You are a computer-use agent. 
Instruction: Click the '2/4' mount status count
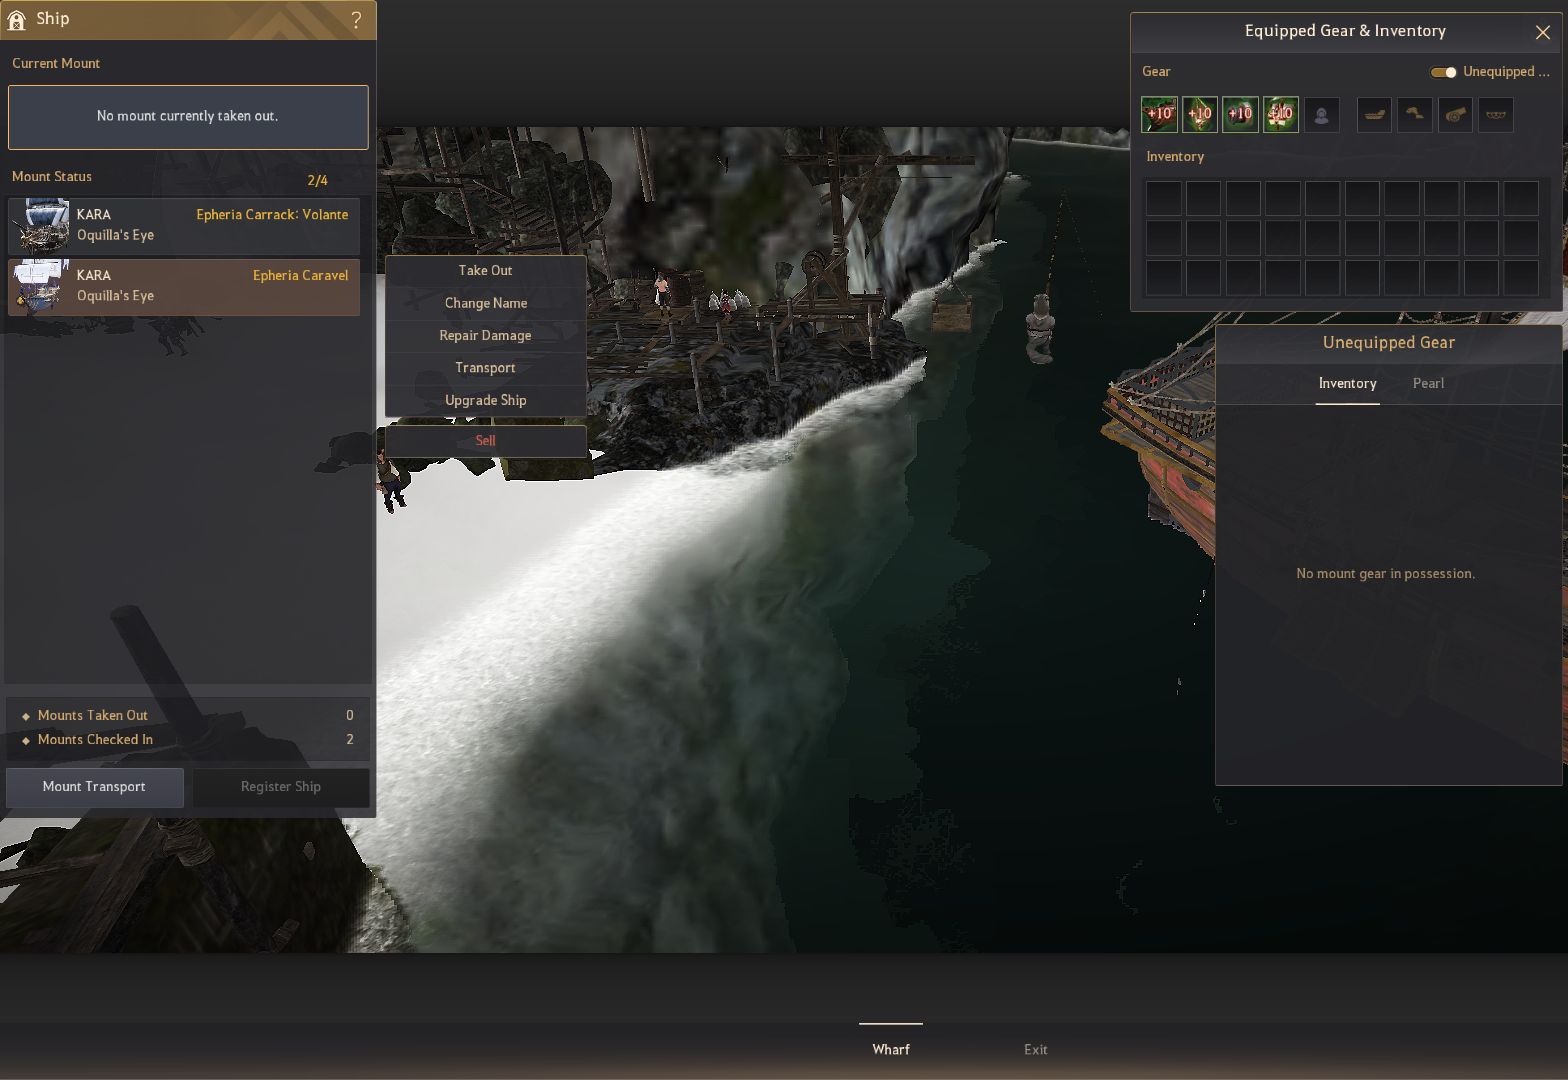[x=317, y=181]
